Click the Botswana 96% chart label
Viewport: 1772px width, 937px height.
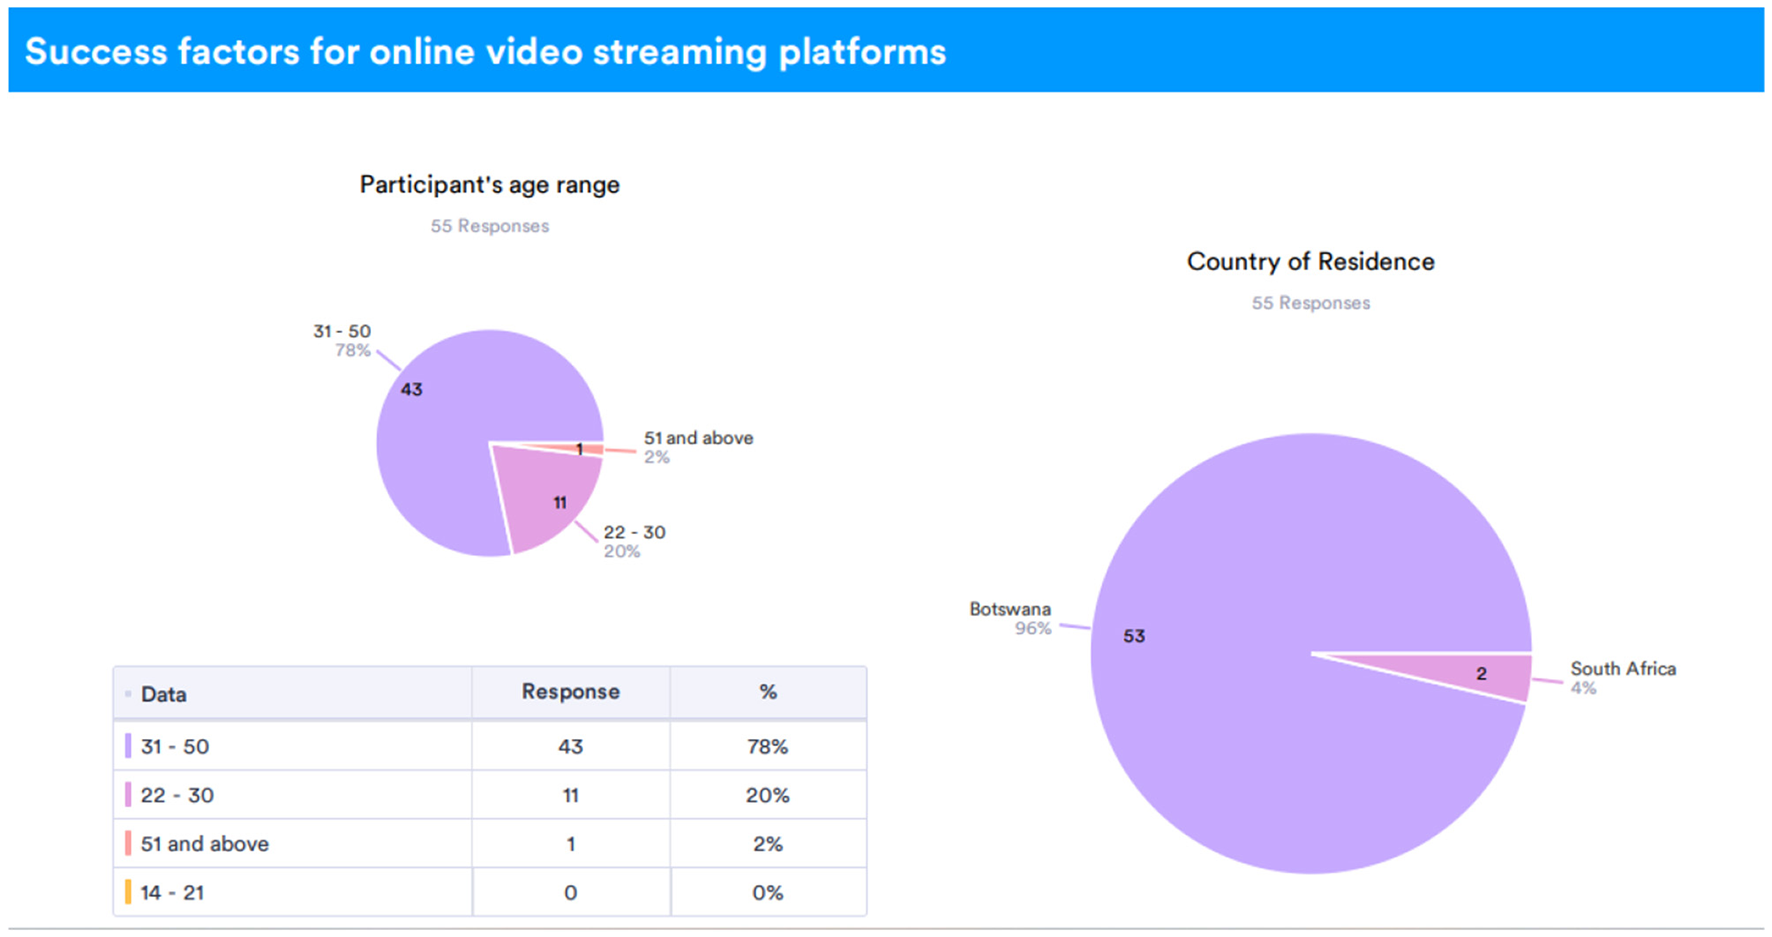tap(1011, 618)
